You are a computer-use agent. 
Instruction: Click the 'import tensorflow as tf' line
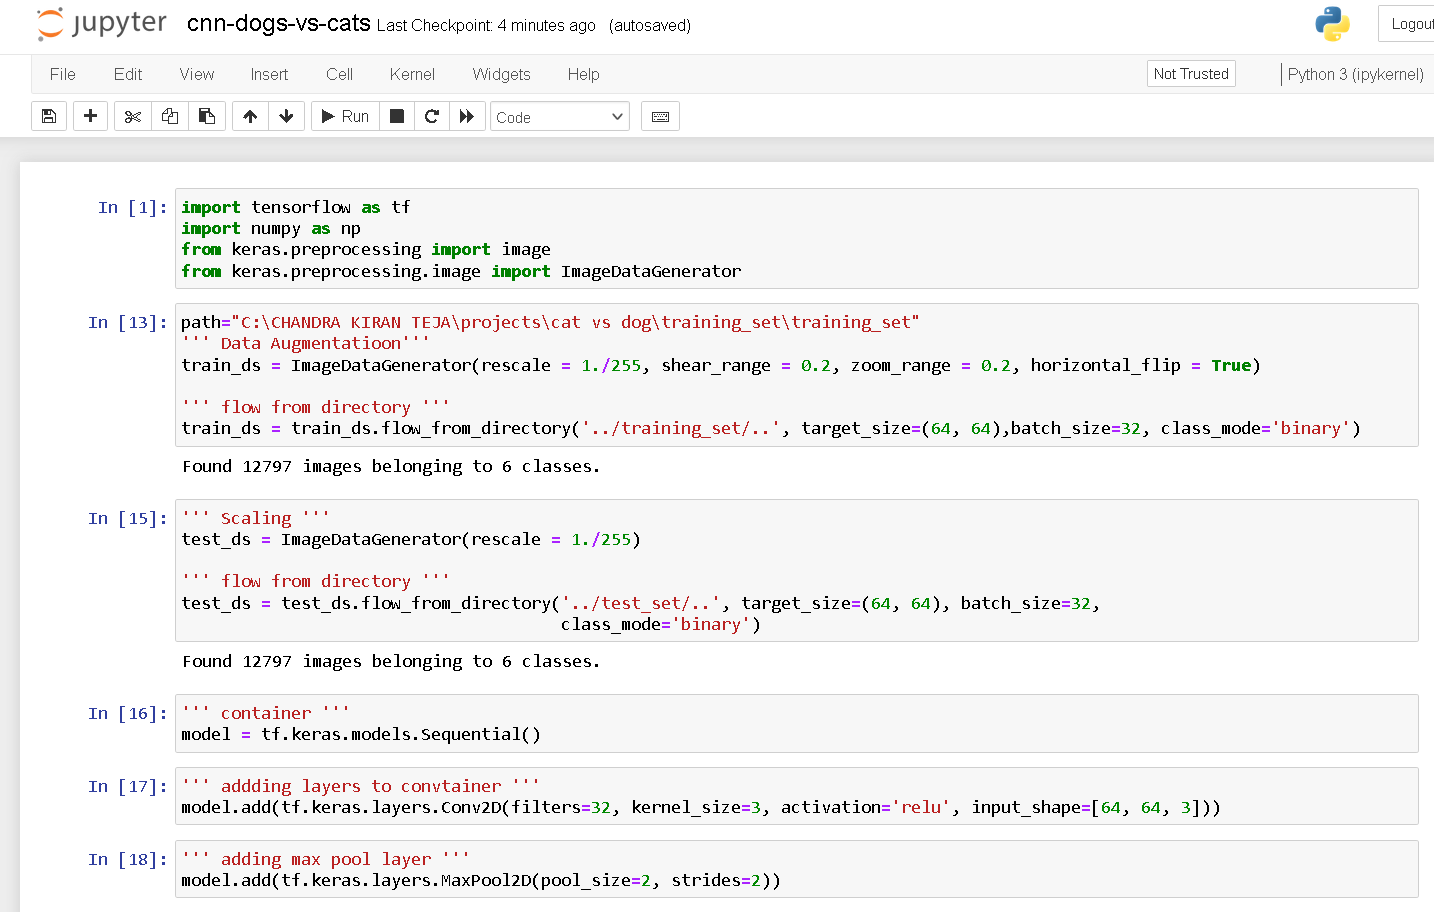pos(296,207)
